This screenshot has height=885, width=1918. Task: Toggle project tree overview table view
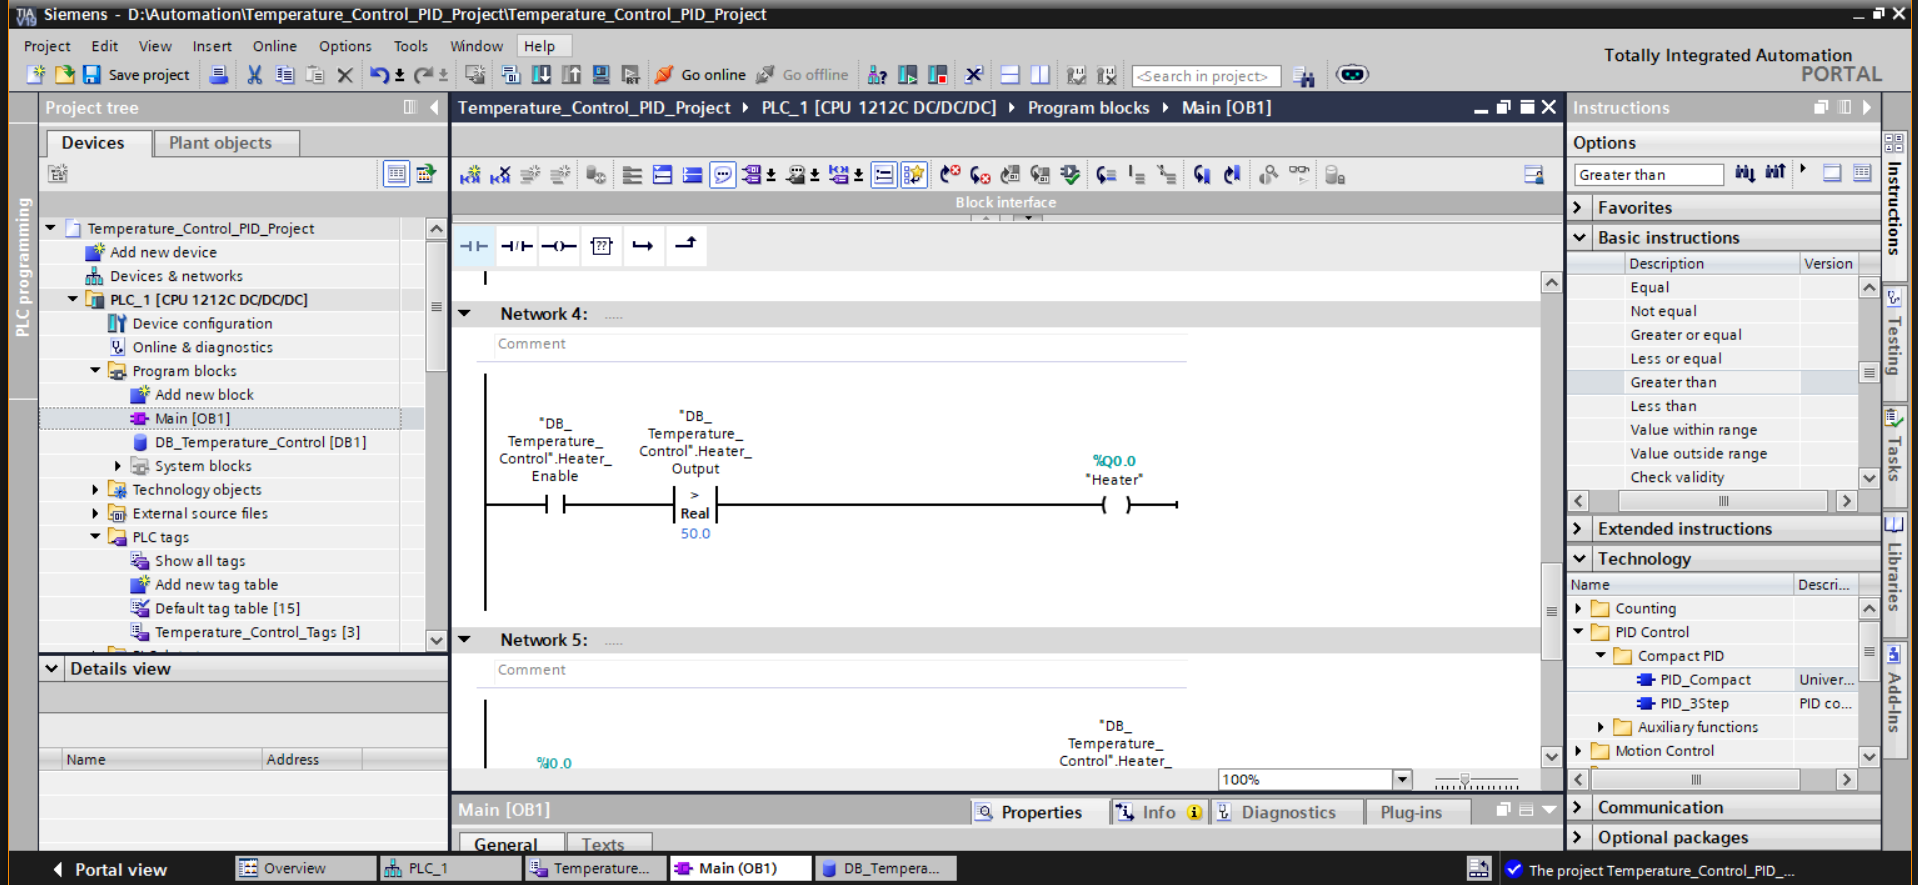(x=397, y=174)
